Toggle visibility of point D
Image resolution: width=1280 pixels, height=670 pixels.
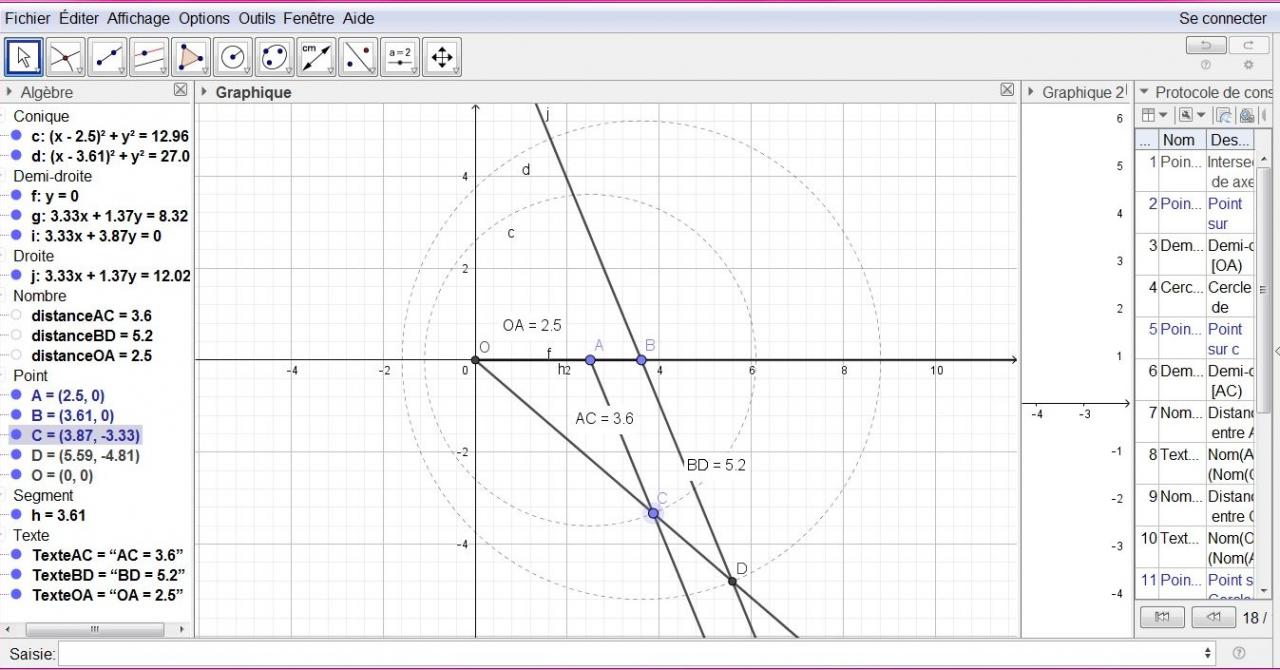(x=16, y=455)
